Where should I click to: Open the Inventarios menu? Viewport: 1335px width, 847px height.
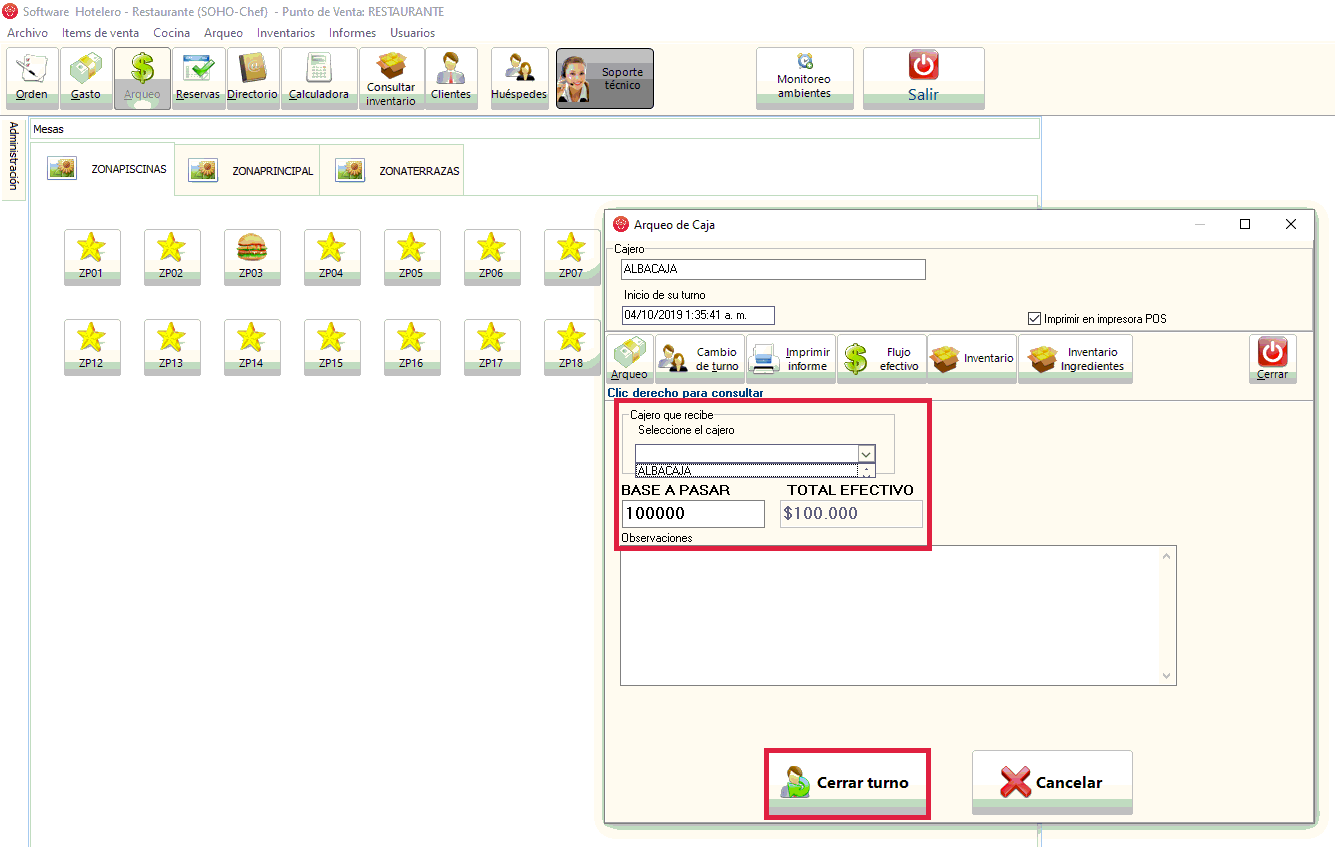tap(285, 33)
